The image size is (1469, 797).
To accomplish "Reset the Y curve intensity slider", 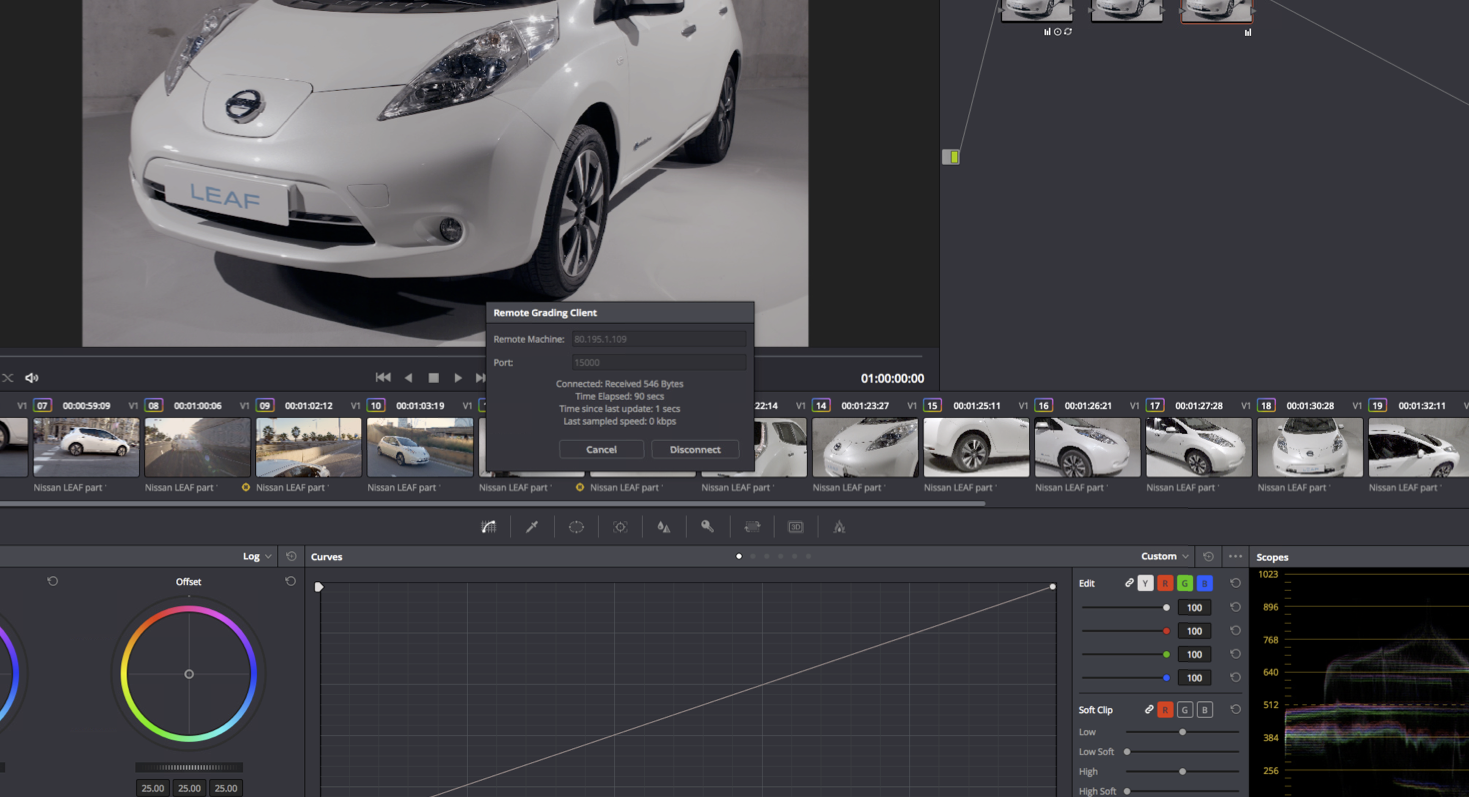I will pyautogui.click(x=1235, y=607).
